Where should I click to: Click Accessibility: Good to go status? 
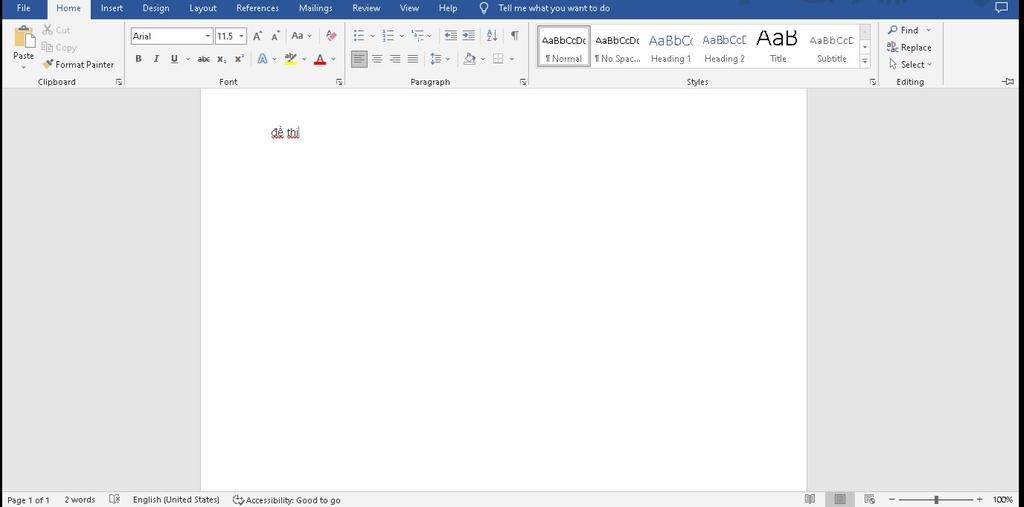(x=287, y=500)
